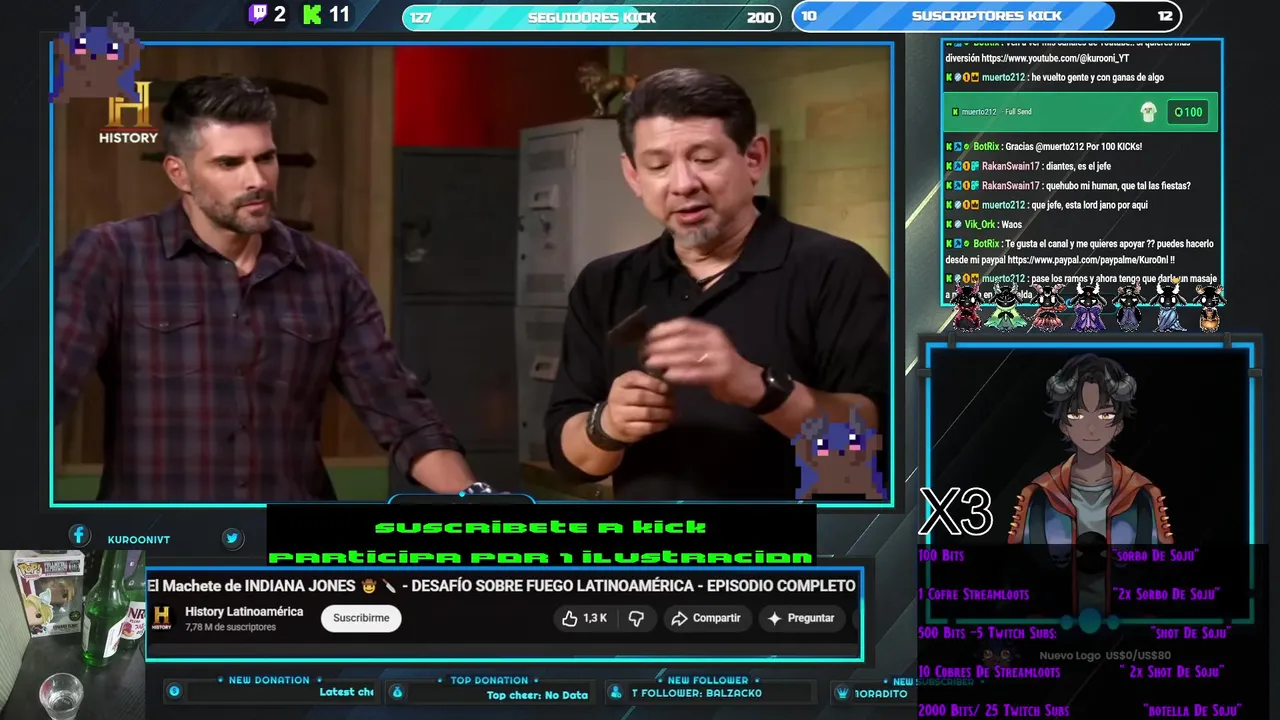1280x720 pixels.
Task: Select the orange pumpkin chat sprite avatar
Action: click(1209, 309)
